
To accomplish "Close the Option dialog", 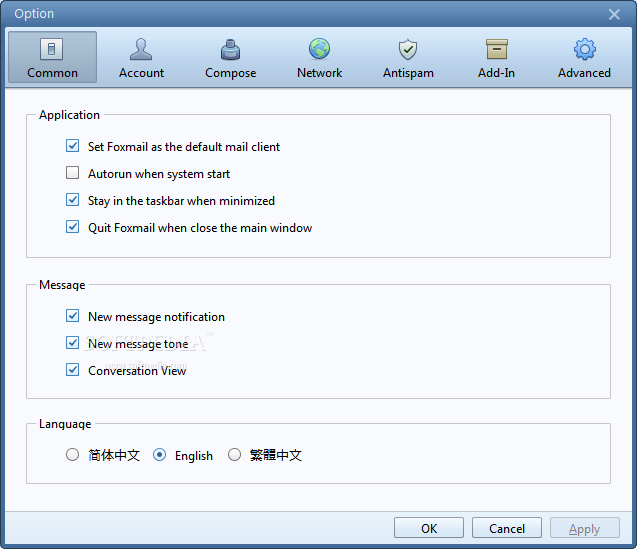I will (x=614, y=15).
